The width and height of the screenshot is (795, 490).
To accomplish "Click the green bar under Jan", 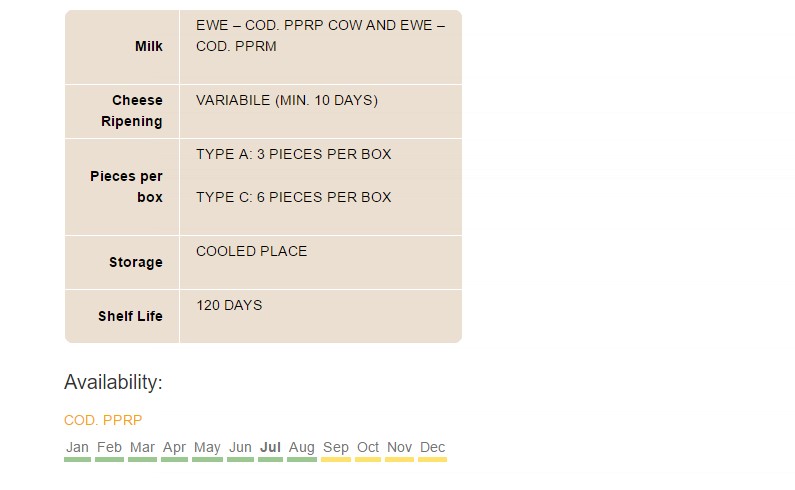I will click(x=78, y=460).
